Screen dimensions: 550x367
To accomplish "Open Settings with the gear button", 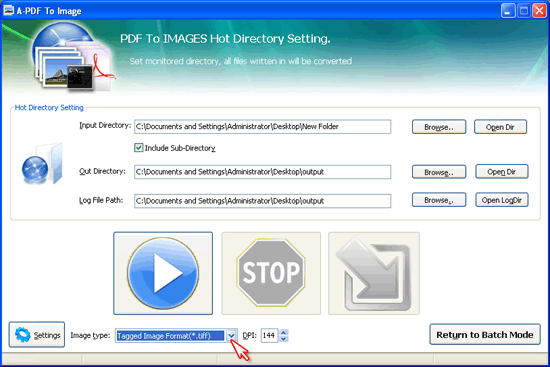I will click(37, 335).
